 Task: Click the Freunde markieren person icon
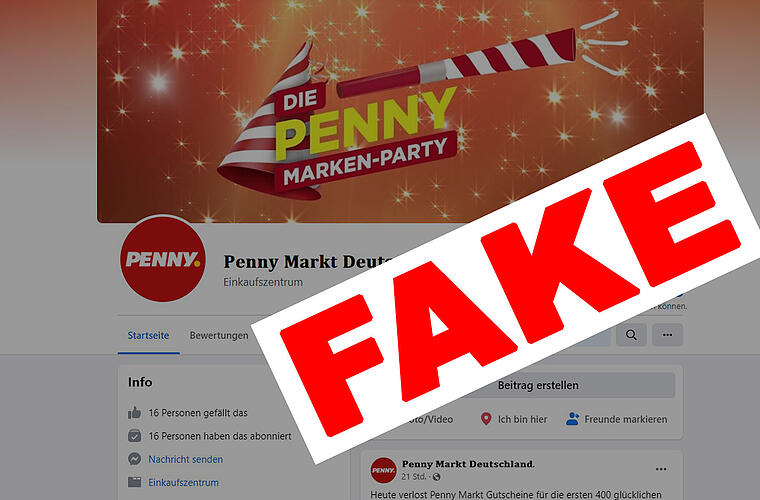(x=572, y=419)
